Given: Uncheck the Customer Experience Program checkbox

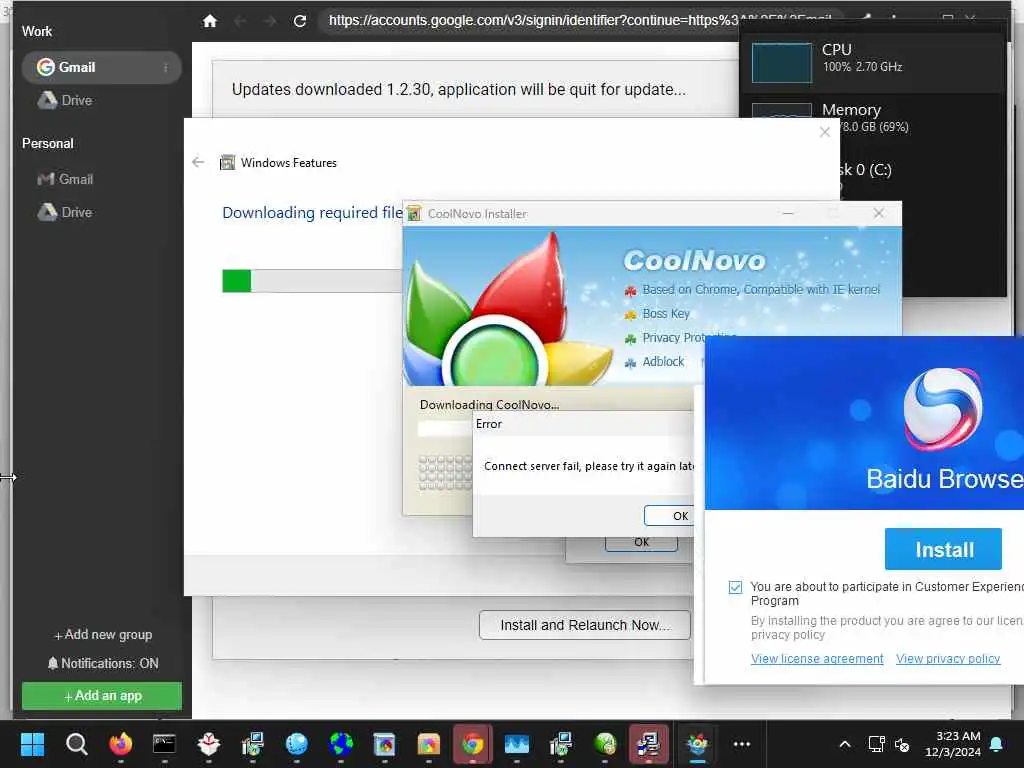Looking at the screenshot, I should point(735,587).
